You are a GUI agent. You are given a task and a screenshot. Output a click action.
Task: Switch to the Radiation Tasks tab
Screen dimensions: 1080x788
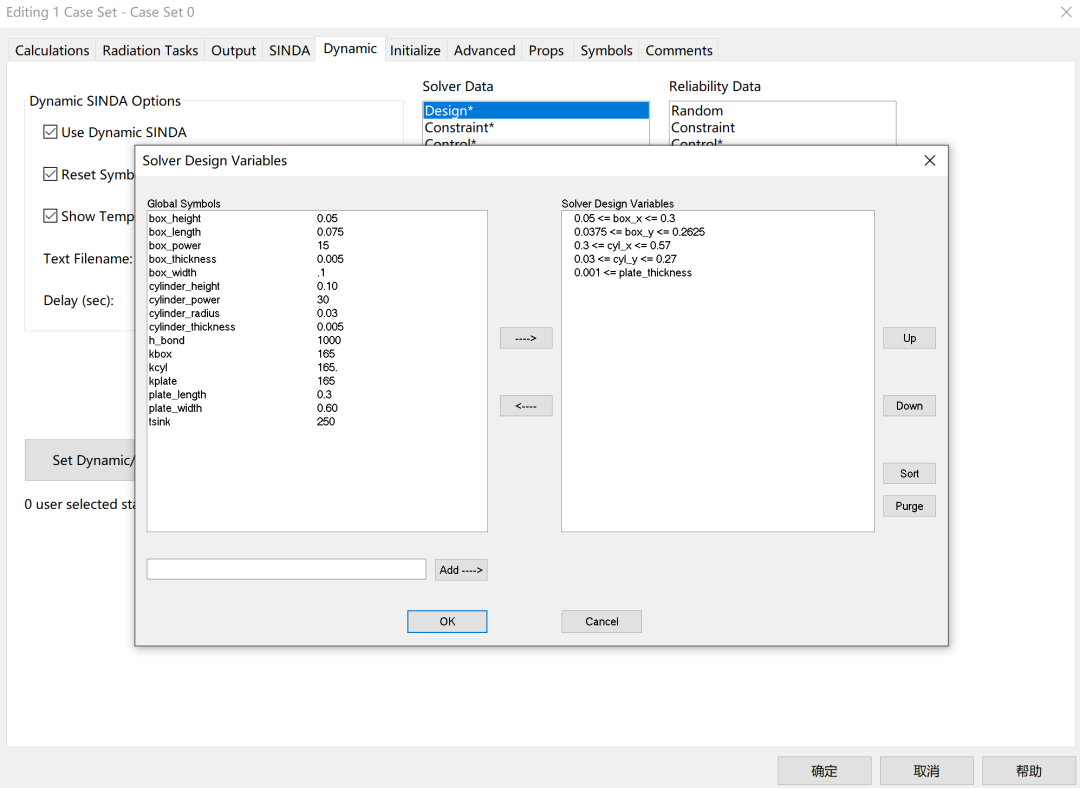pos(150,50)
